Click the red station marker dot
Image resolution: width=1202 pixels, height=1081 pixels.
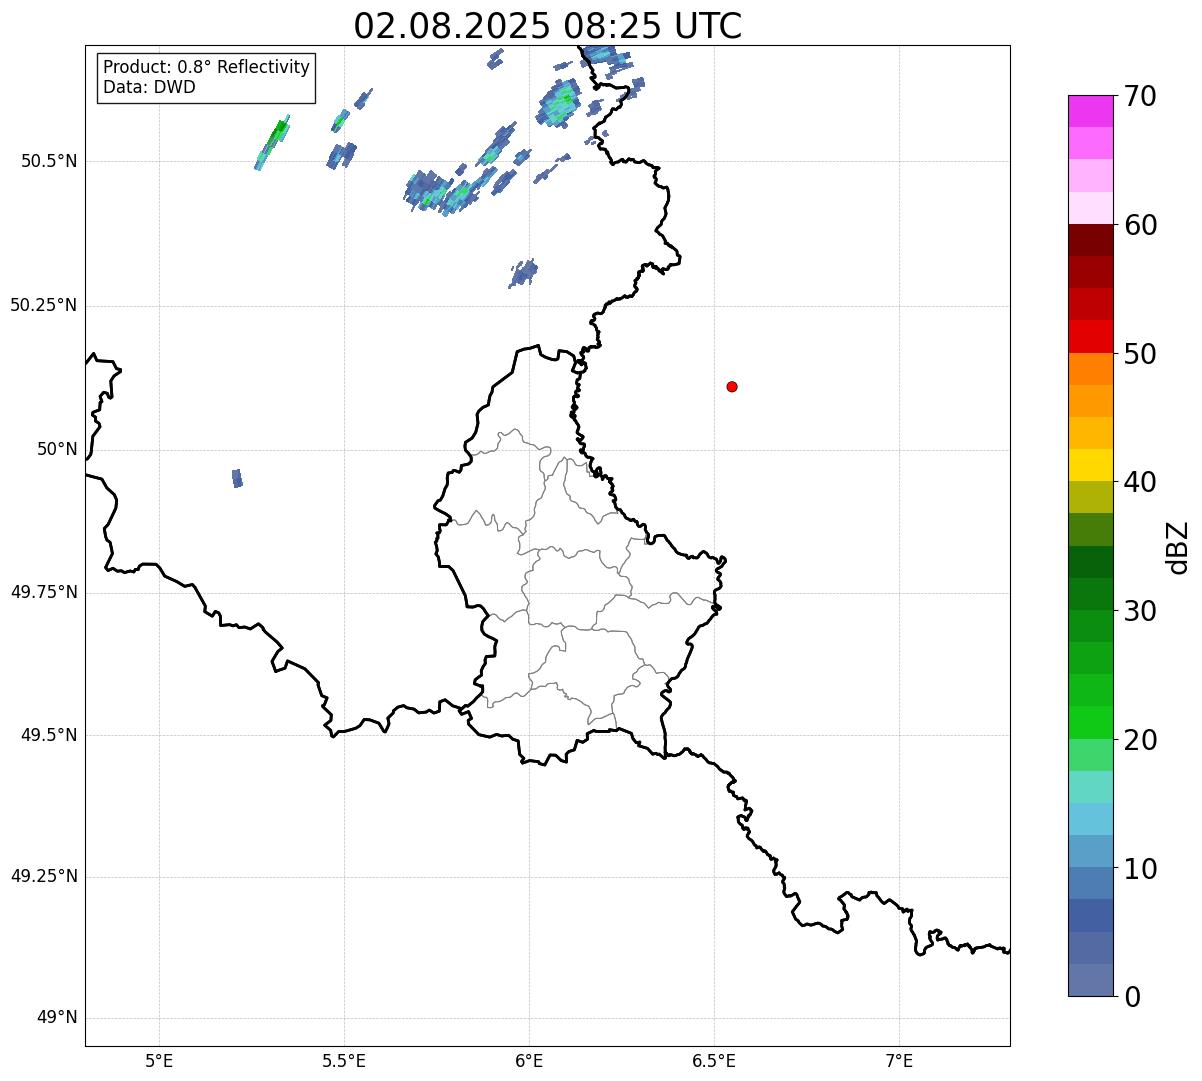click(732, 386)
